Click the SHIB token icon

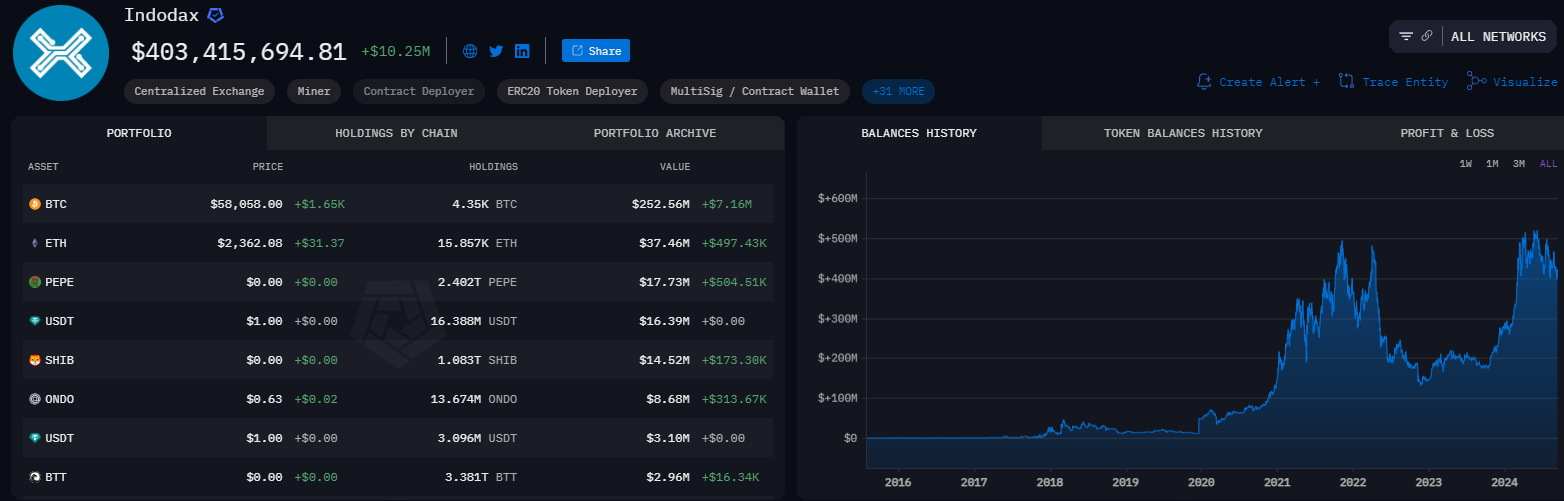(x=35, y=360)
